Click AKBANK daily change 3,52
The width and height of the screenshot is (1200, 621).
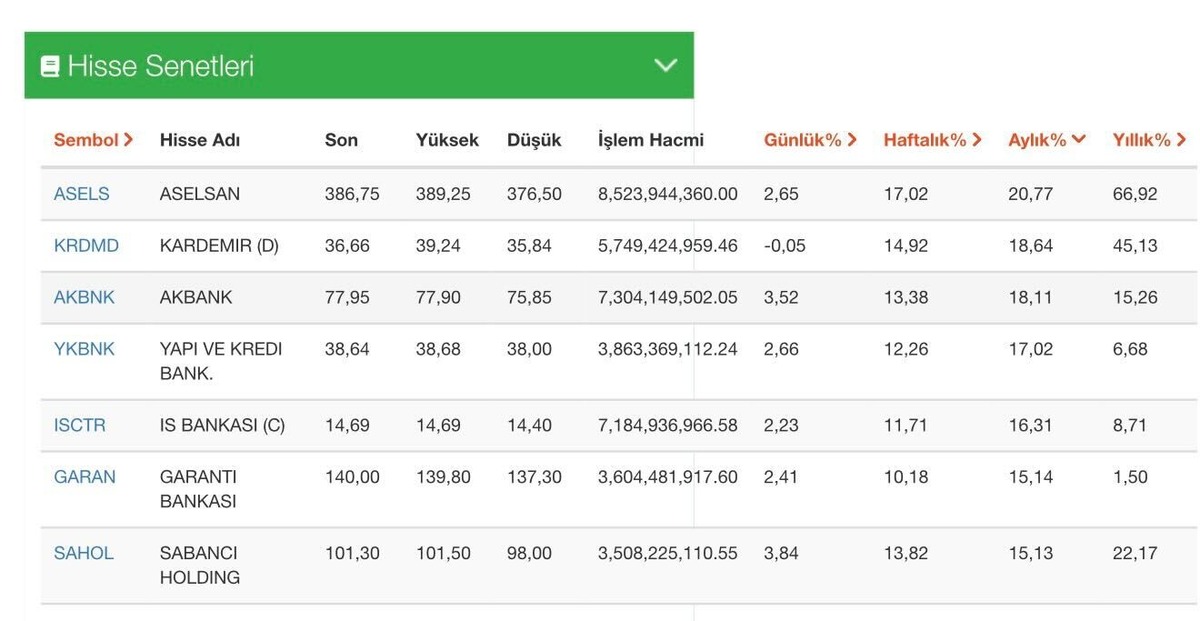[781, 298]
